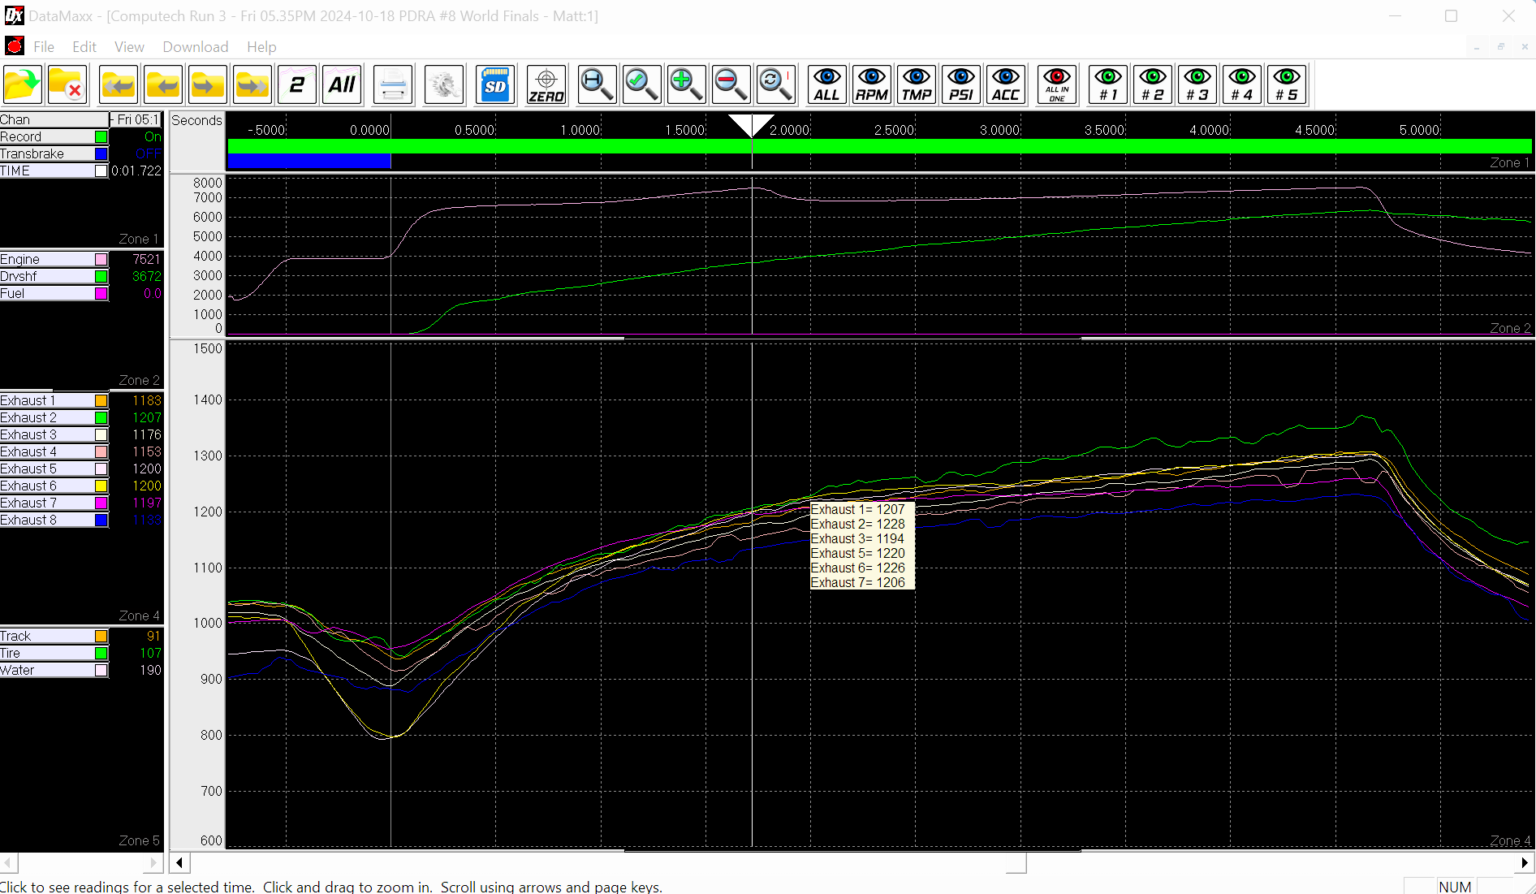This screenshot has height=894, width=1536.
Task: Open the Download menu
Action: pyautogui.click(x=195, y=47)
